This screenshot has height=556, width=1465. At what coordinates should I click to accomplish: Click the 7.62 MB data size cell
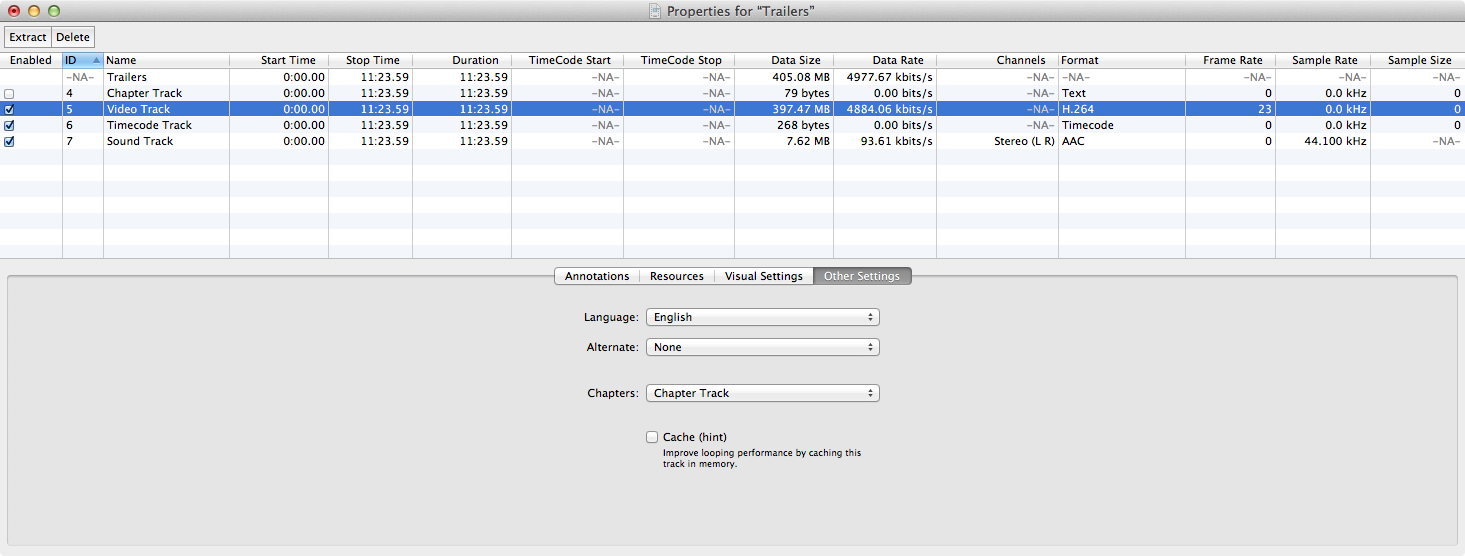coord(807,141)
